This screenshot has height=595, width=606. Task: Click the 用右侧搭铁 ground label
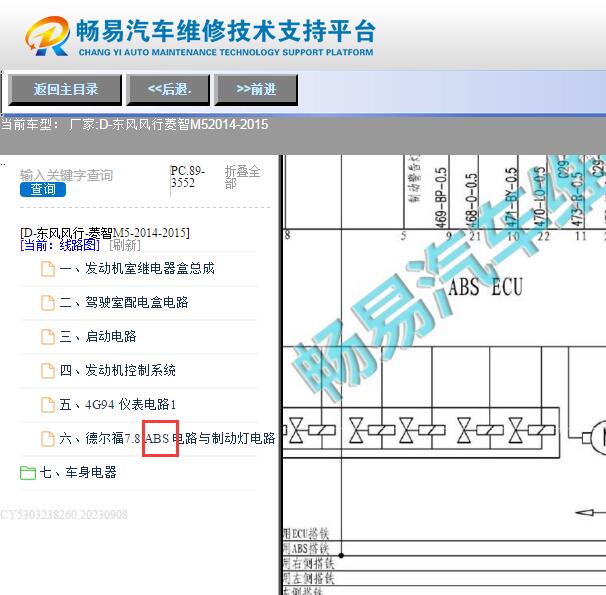[x=309, y=563]
